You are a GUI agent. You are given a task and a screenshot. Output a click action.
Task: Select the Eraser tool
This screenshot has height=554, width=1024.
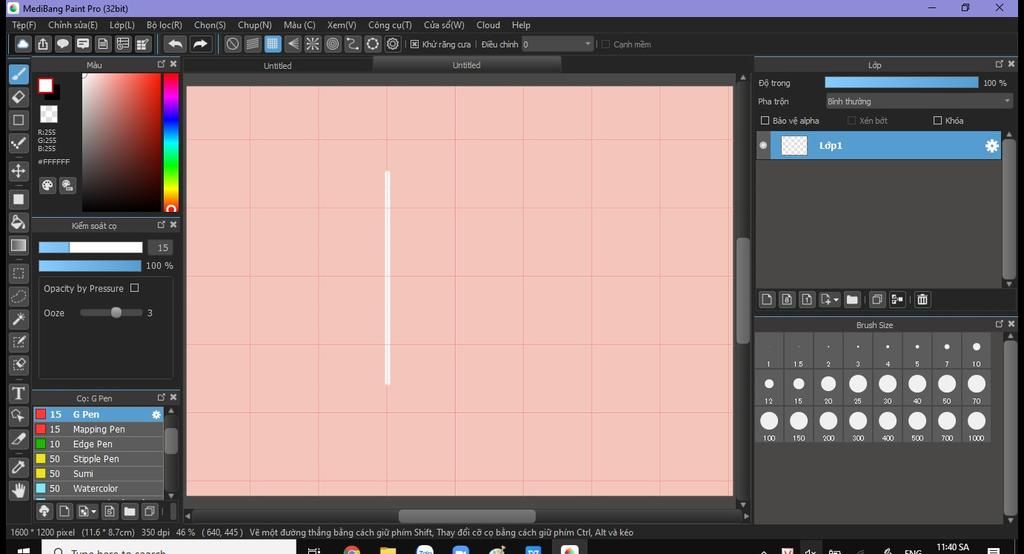tap(18, 97)
